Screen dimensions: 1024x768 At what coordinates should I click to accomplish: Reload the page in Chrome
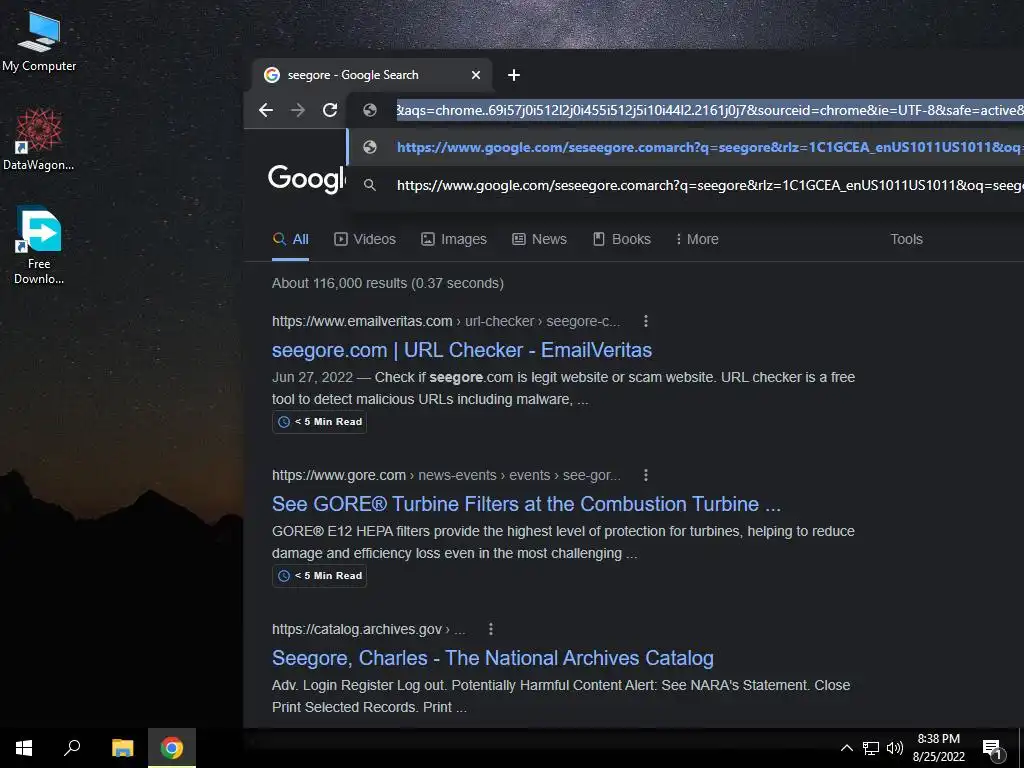pyautogui.click(x=330, y=110)
